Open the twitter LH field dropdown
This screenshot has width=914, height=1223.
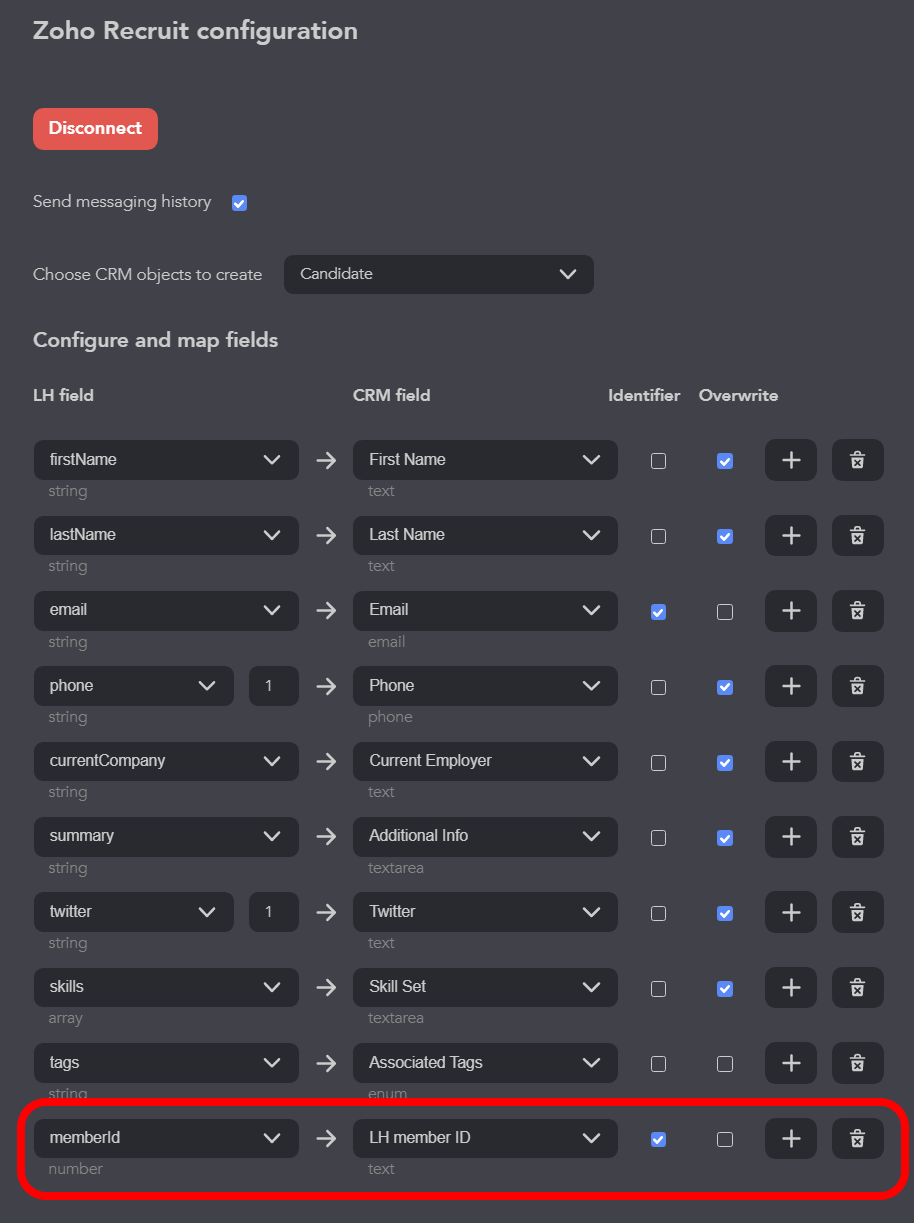tap(134, 912)
